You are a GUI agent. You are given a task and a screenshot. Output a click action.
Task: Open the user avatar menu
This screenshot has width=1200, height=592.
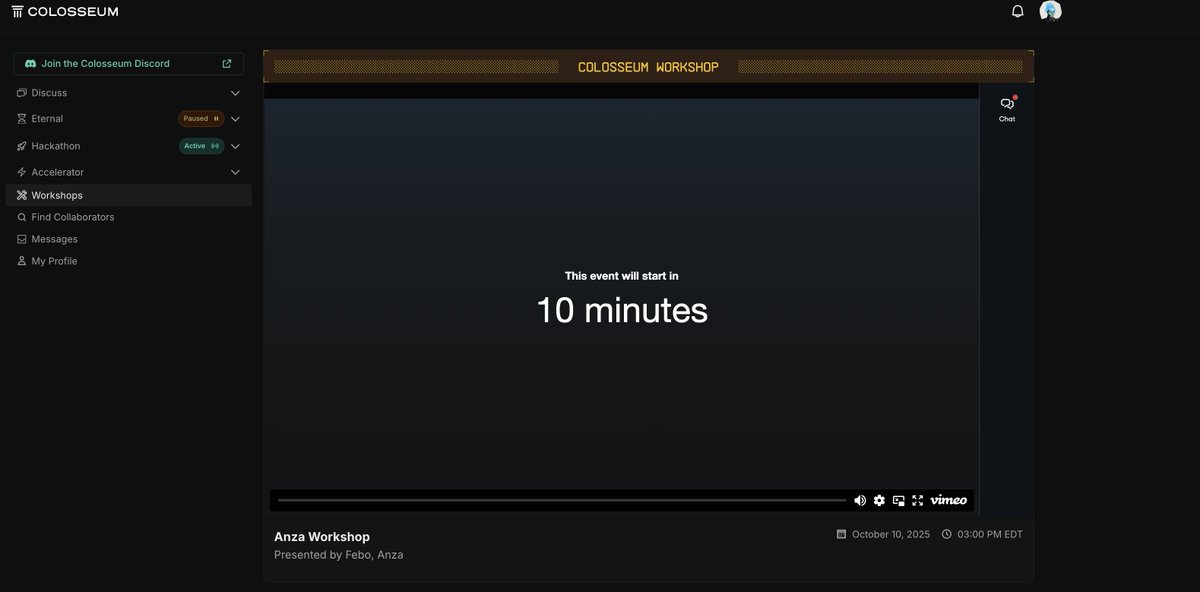(1050, 11)
